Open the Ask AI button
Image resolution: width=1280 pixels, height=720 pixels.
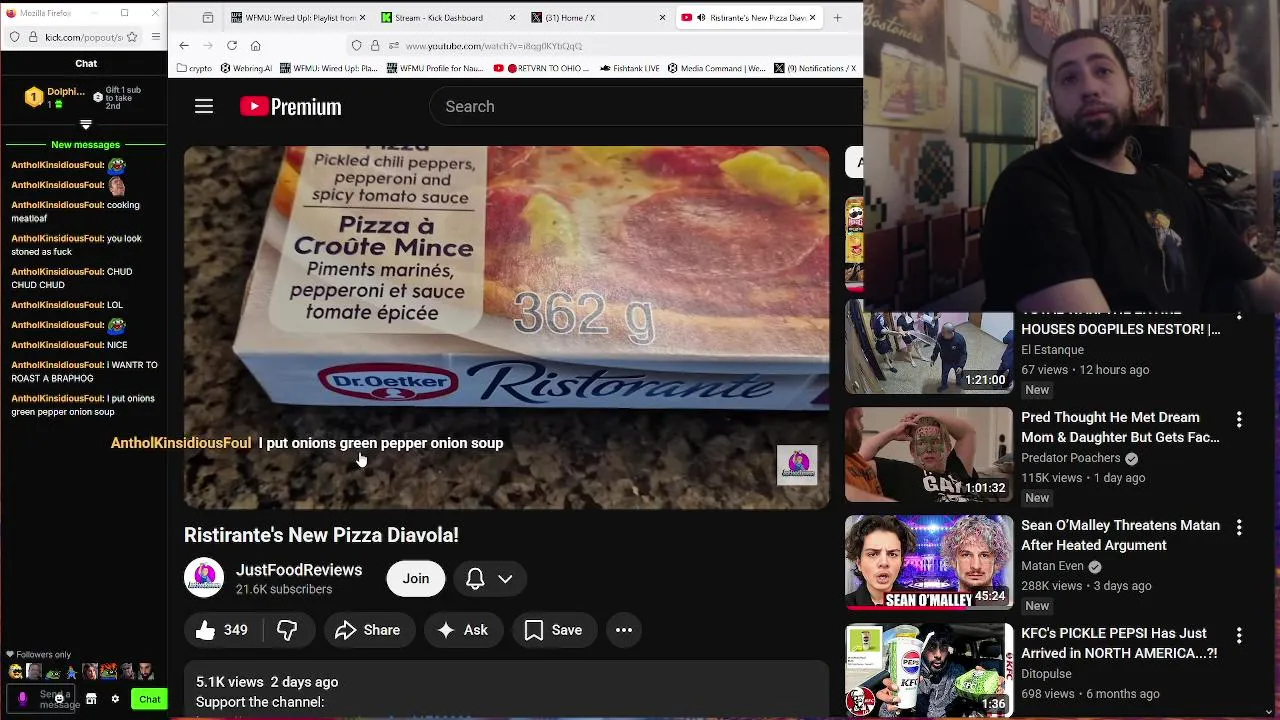pos(463,630)
